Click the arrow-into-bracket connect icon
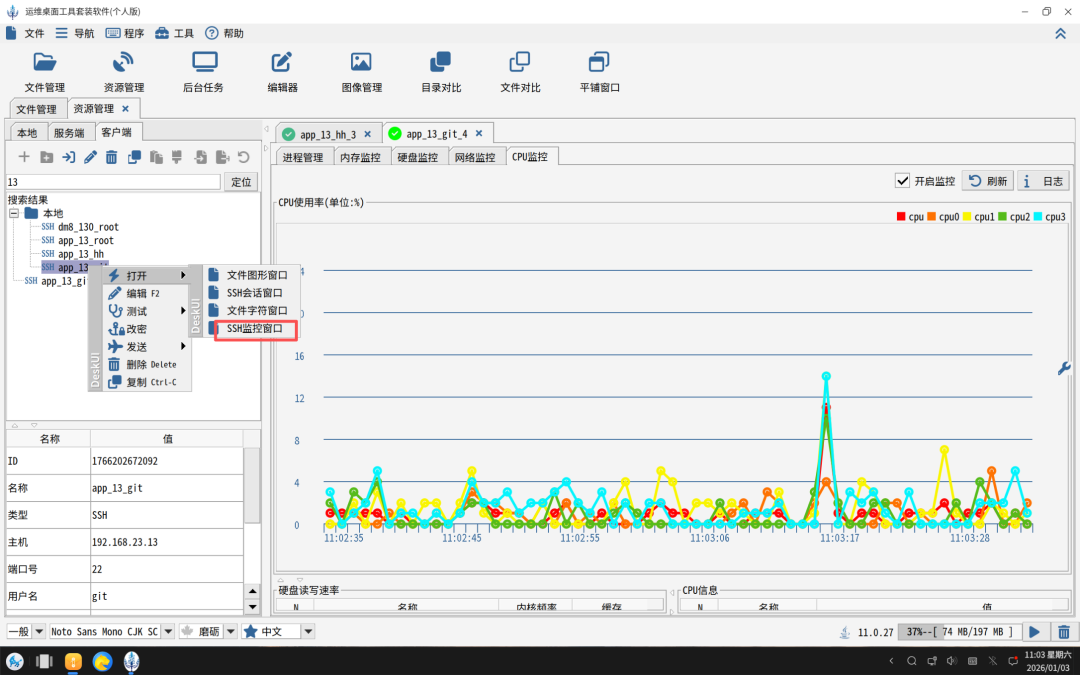The height and width of the screenshot is (675, 1080). coord(68,157)
